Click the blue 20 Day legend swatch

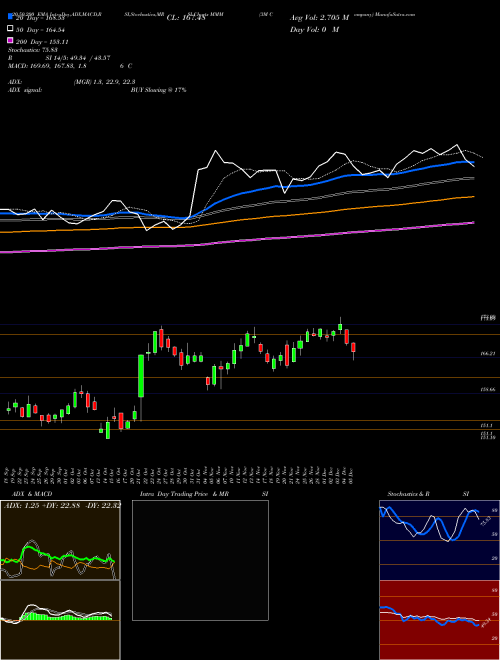click(x=10, y=17)
